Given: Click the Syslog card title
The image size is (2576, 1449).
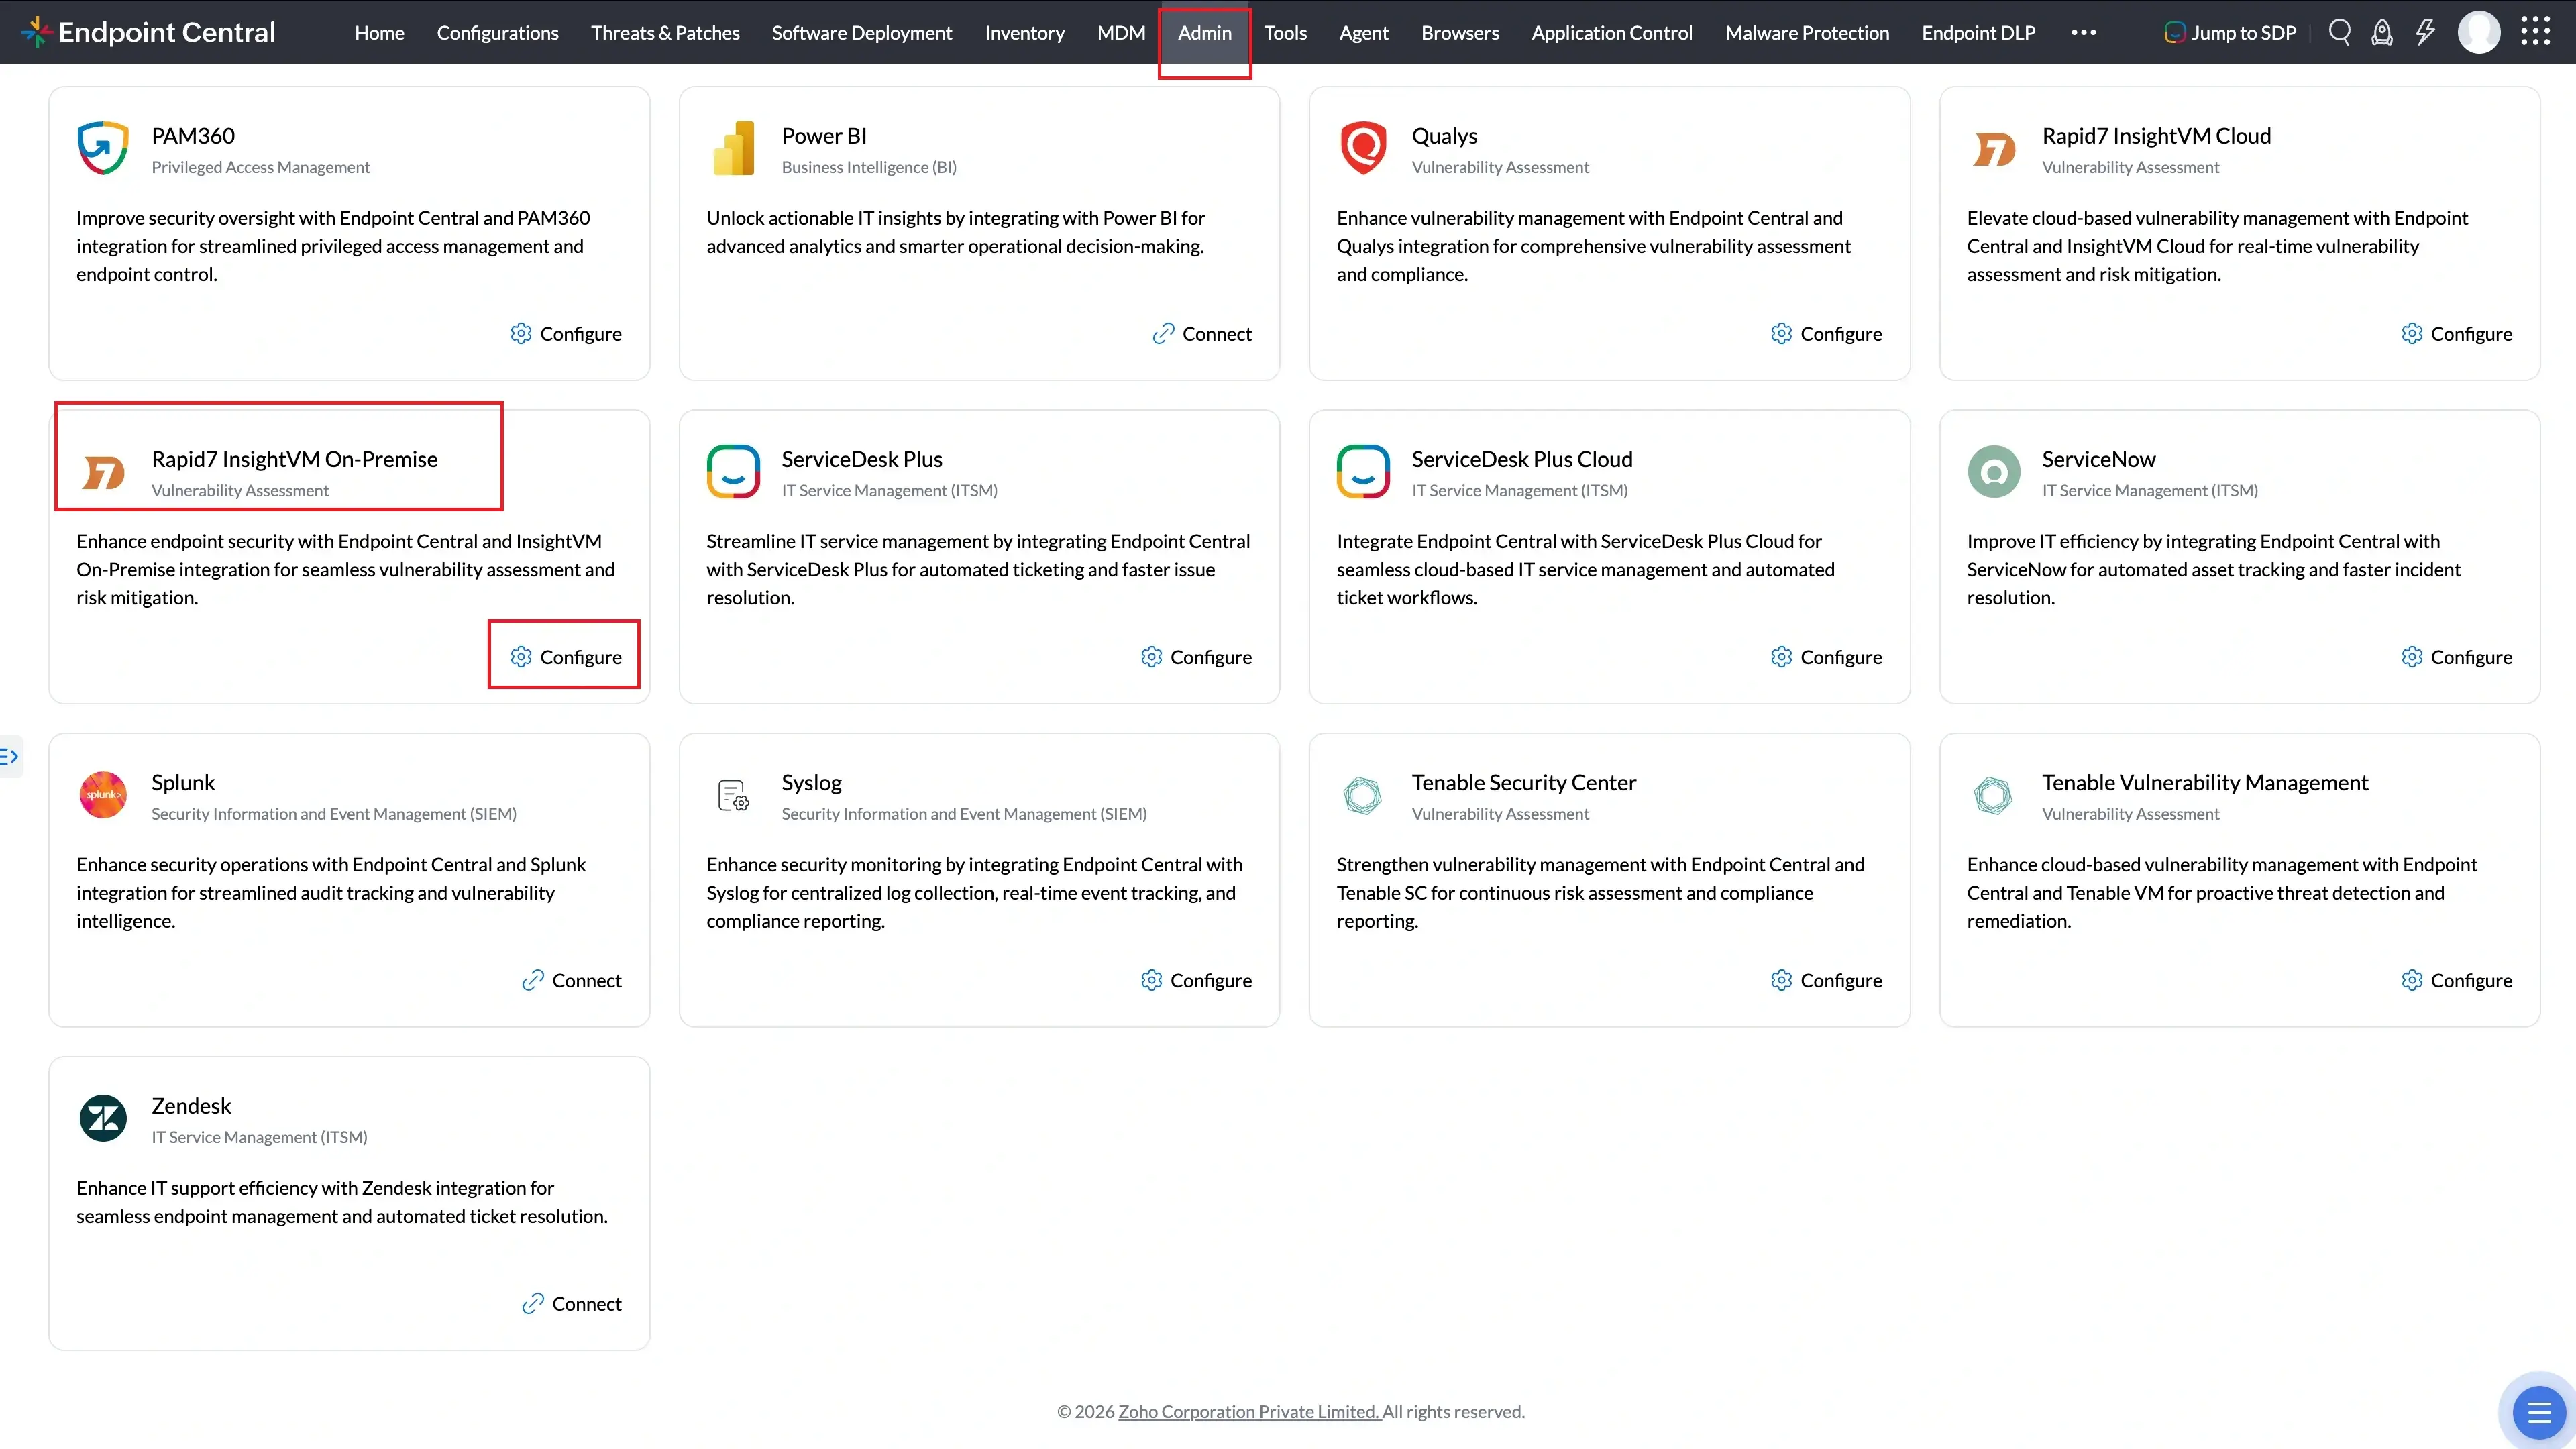Looking at the screenshot, I should [811, 782].
